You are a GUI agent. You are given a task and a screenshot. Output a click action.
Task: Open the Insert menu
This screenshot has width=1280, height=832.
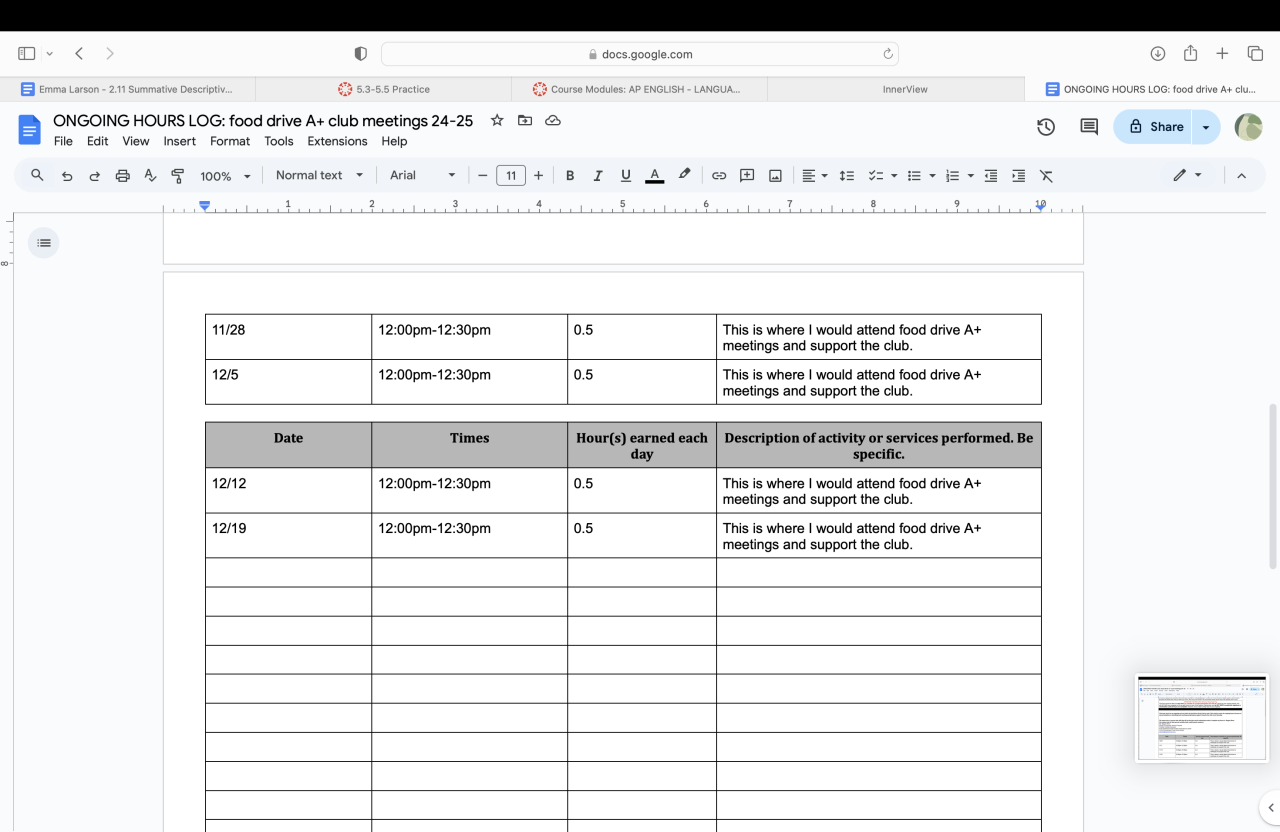[179, 141]
